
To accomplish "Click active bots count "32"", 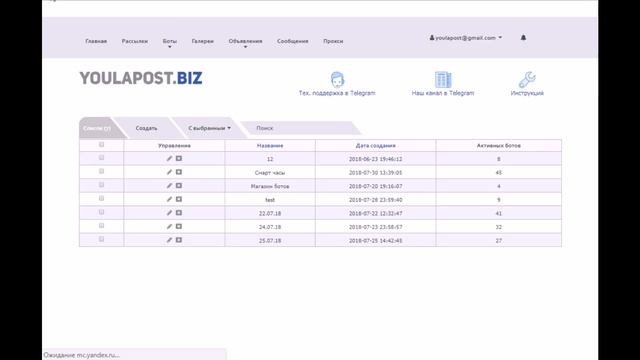I will [498, 227].
